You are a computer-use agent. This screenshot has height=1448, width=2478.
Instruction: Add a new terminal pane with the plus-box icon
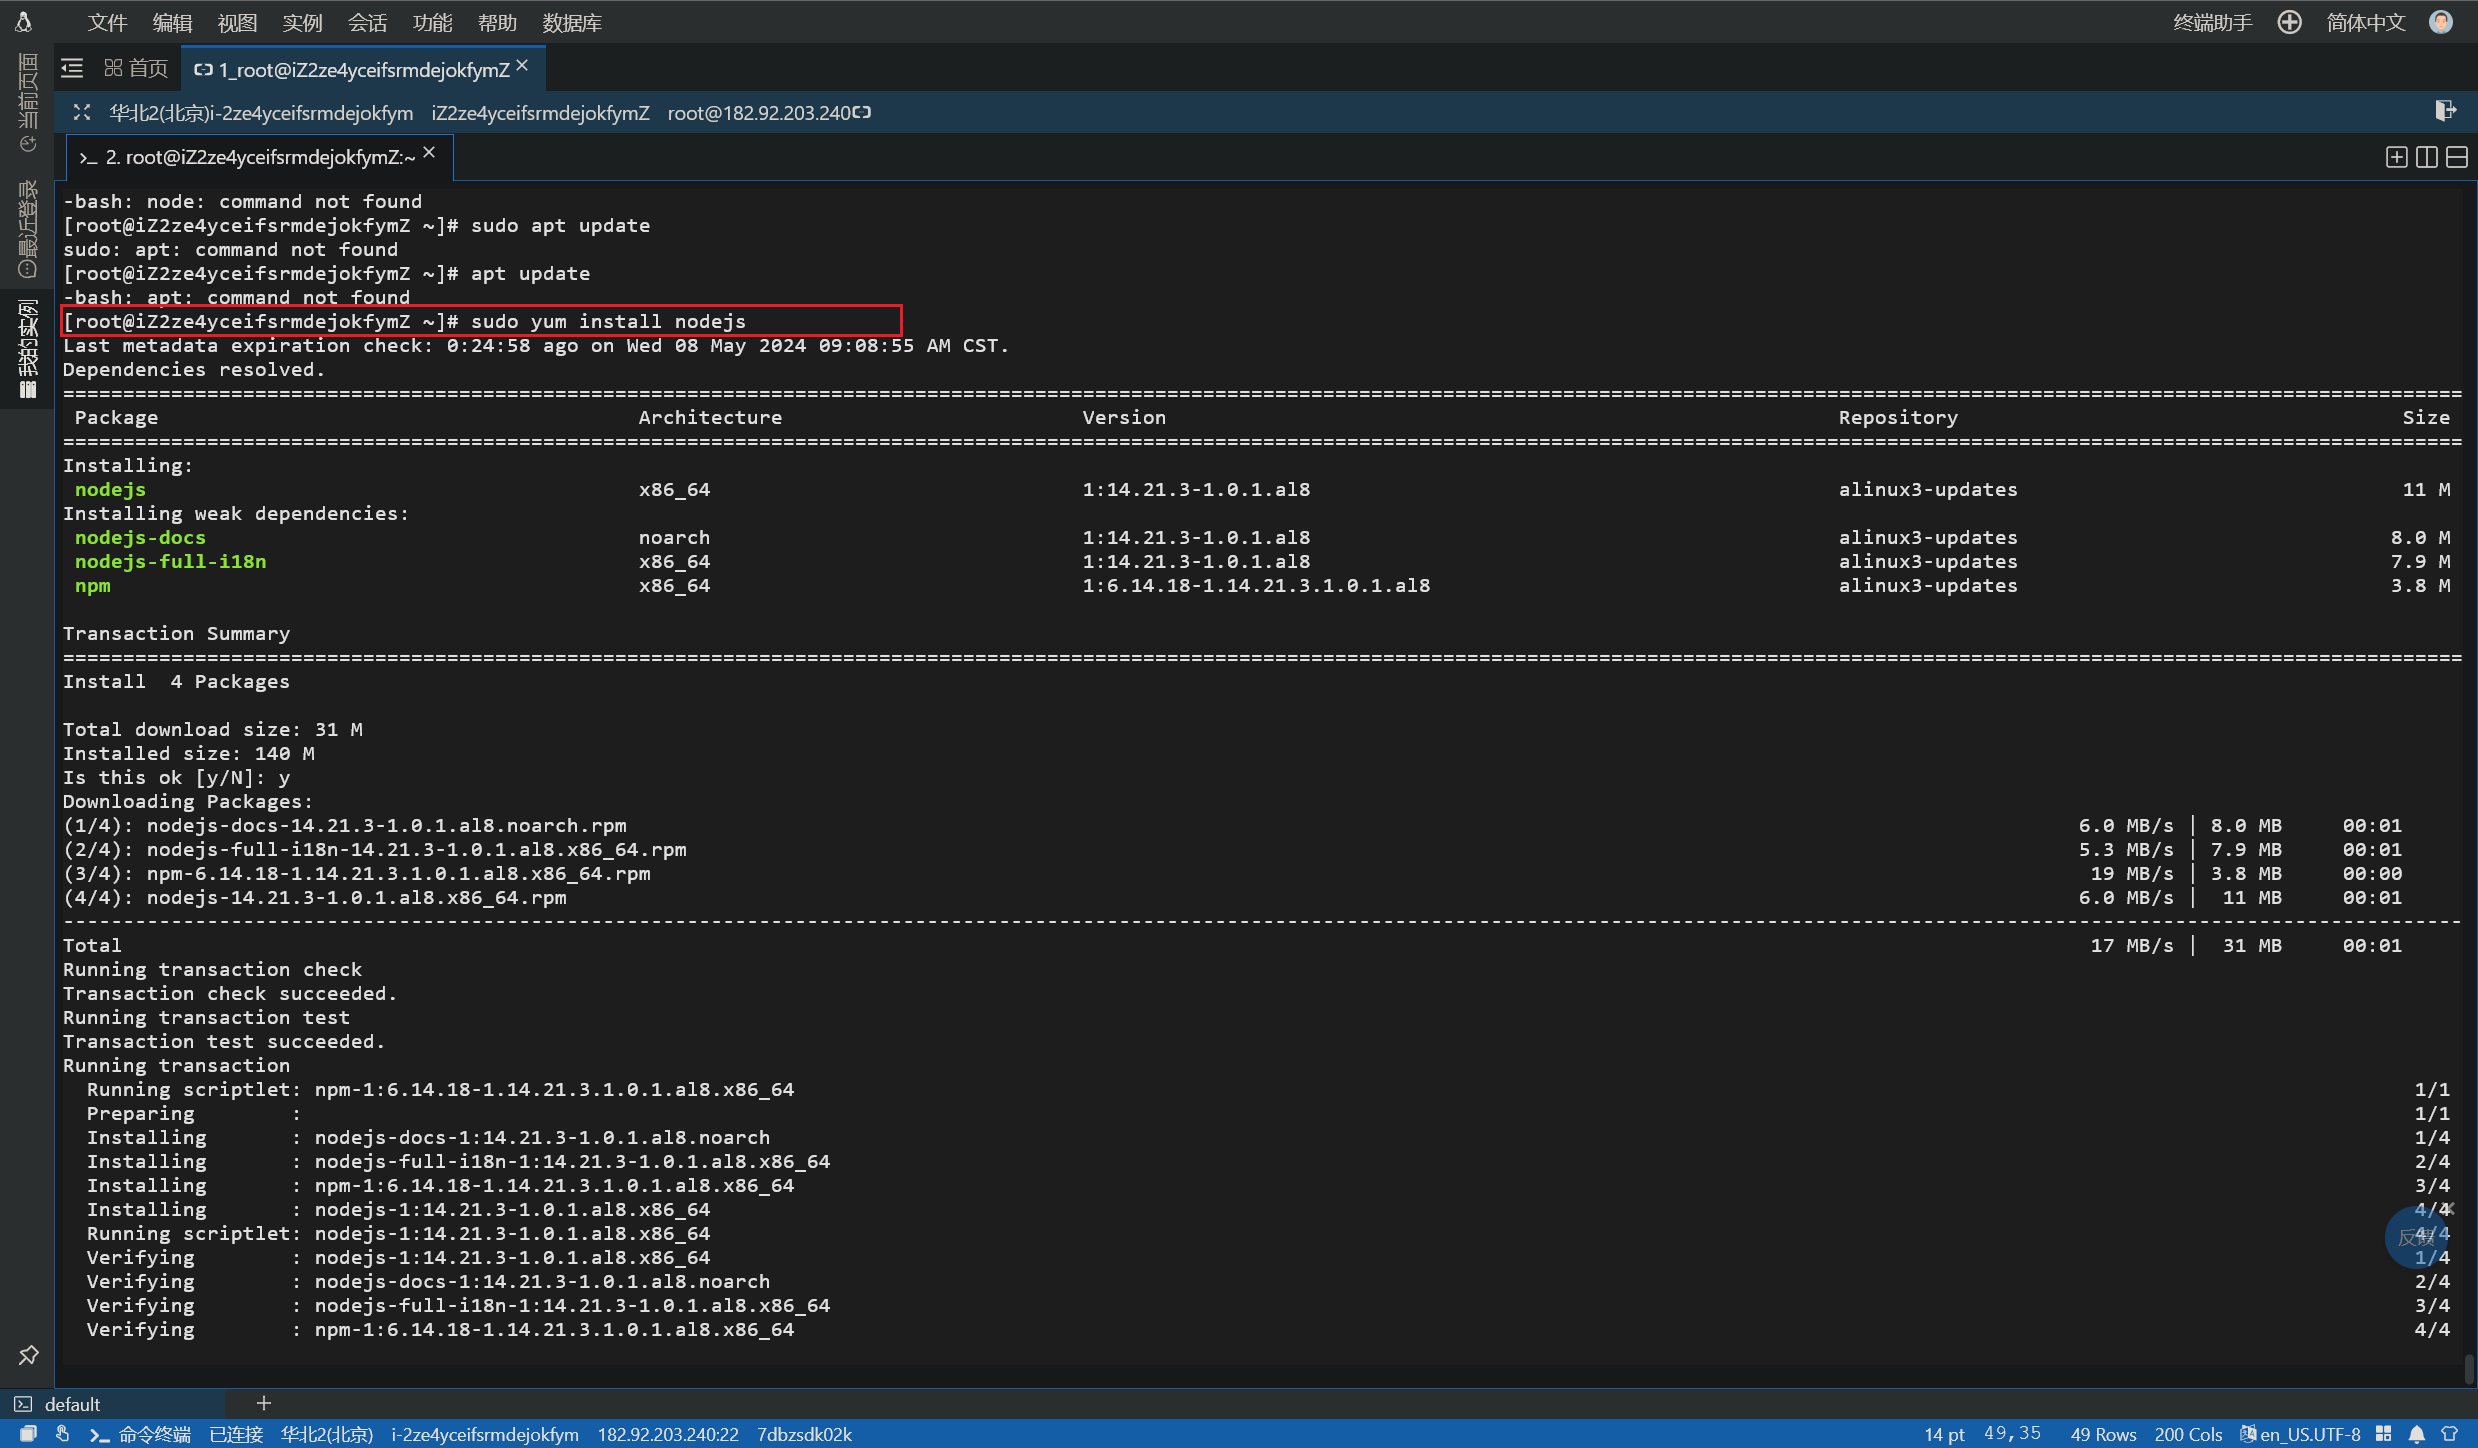click(x=2396, y=157)
